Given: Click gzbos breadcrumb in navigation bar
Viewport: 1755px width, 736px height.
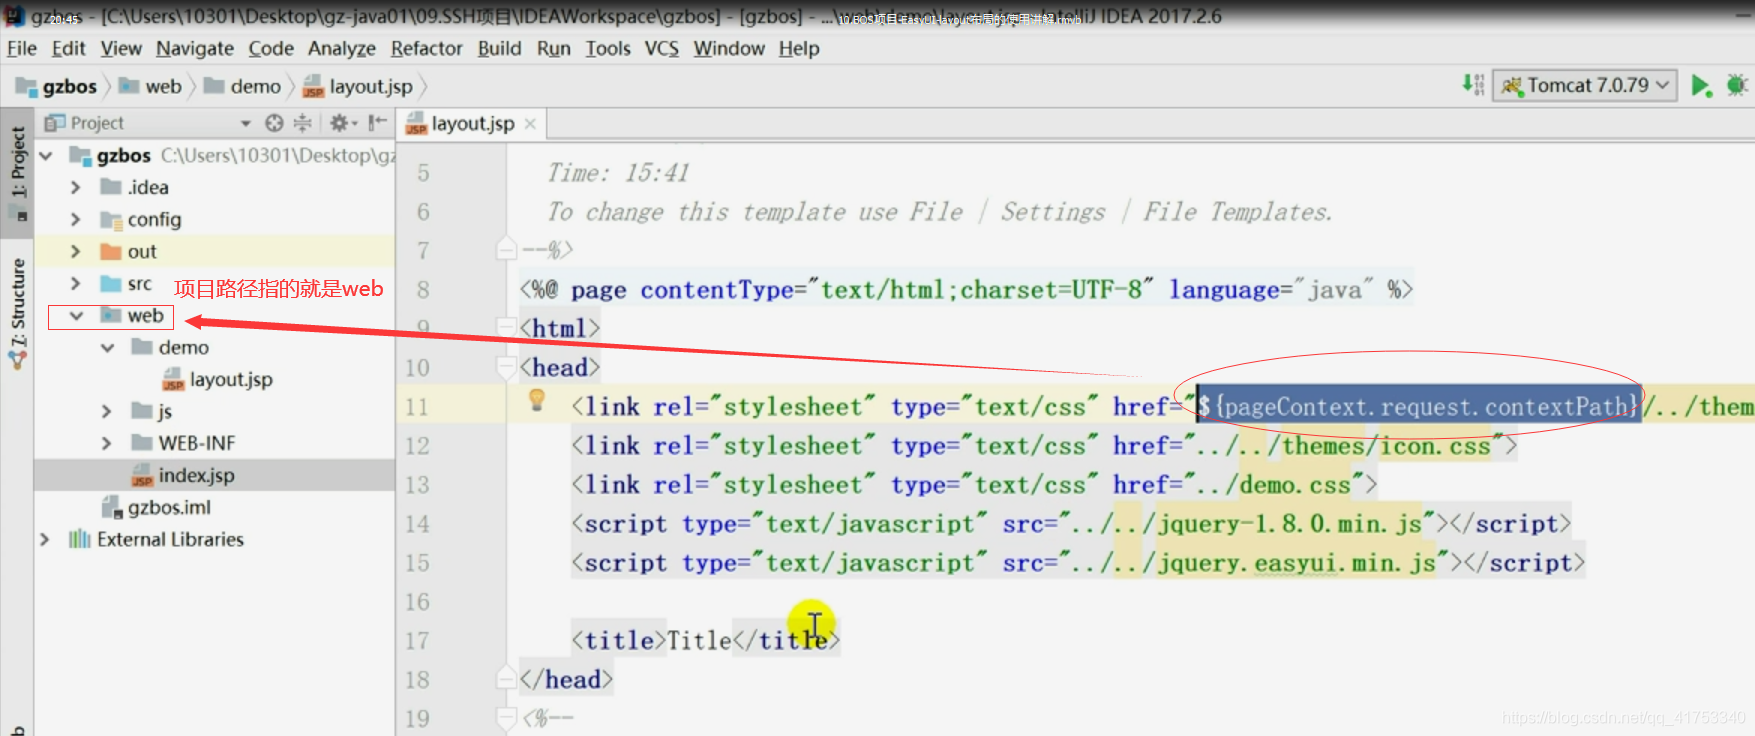Looking at the screenshot, I should coord(57,86).
